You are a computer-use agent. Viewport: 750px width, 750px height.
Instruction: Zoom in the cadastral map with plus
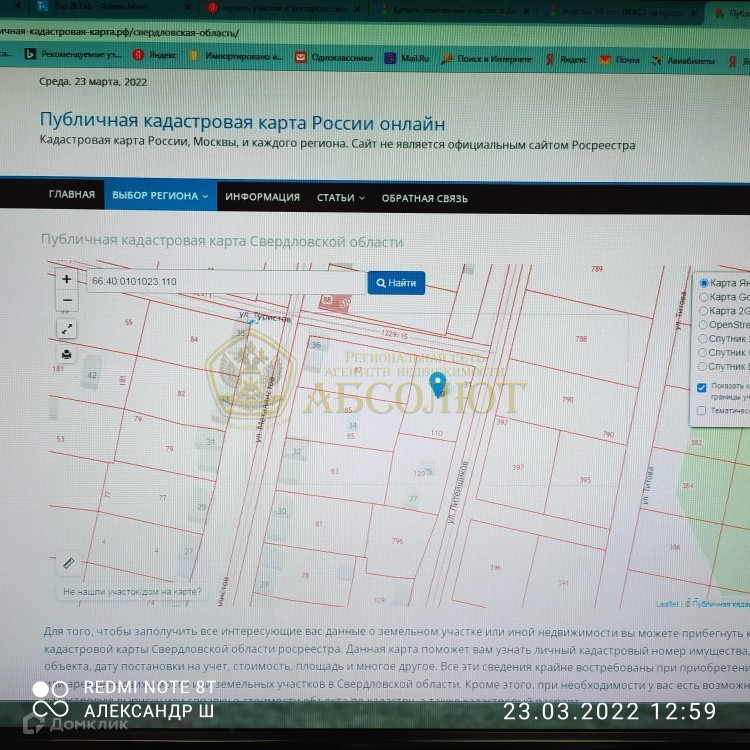66,279
